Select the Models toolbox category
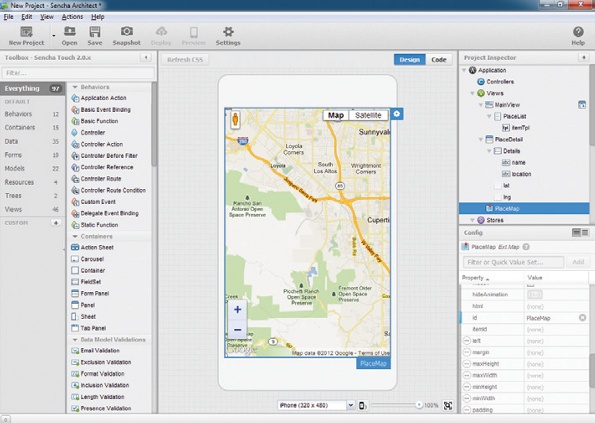 tap(32, 168)
